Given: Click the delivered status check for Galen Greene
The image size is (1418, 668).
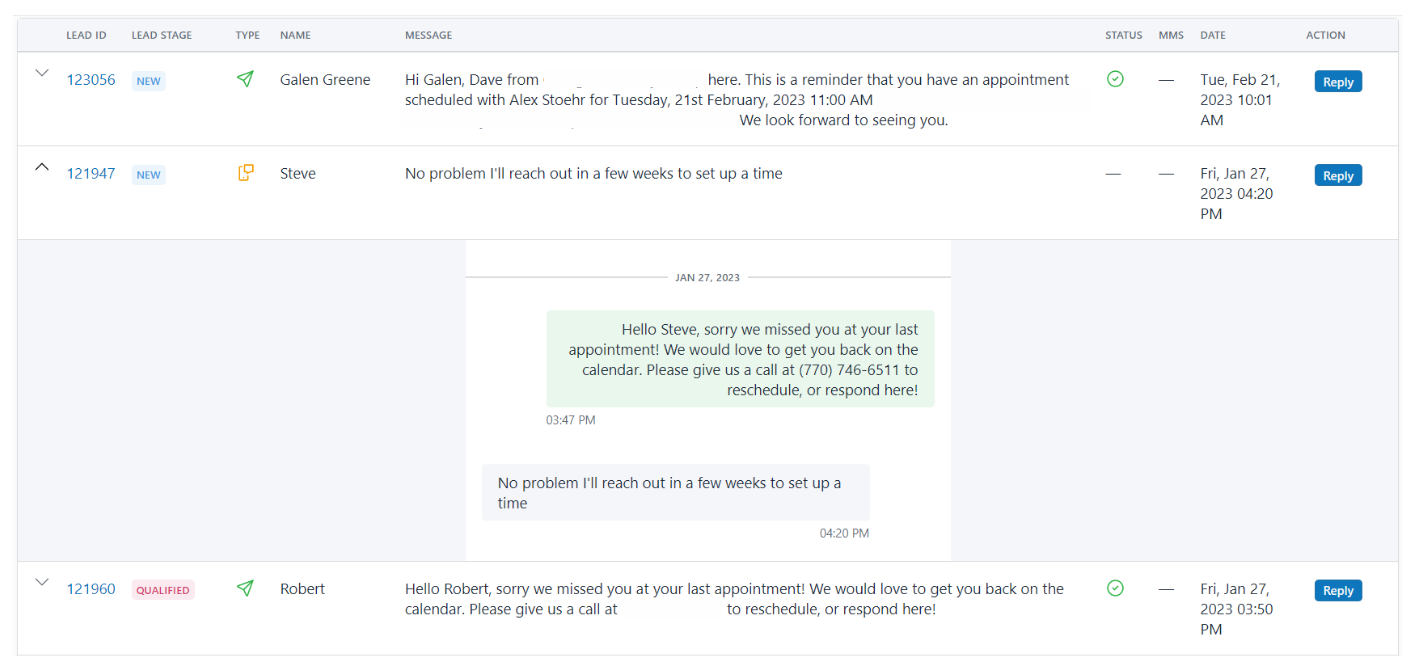Looking at the screenshot, I should coord(1115,79).
